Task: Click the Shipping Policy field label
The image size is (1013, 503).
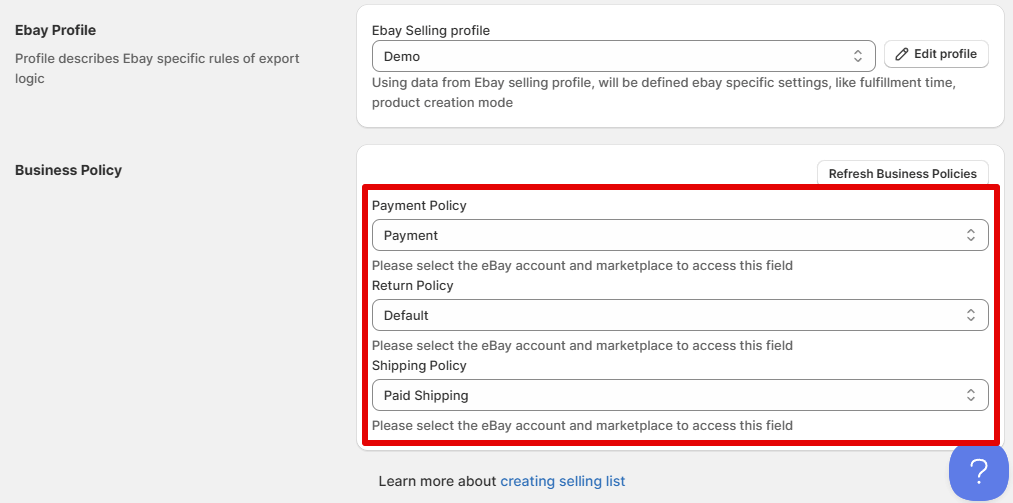Action: point(420,365)
